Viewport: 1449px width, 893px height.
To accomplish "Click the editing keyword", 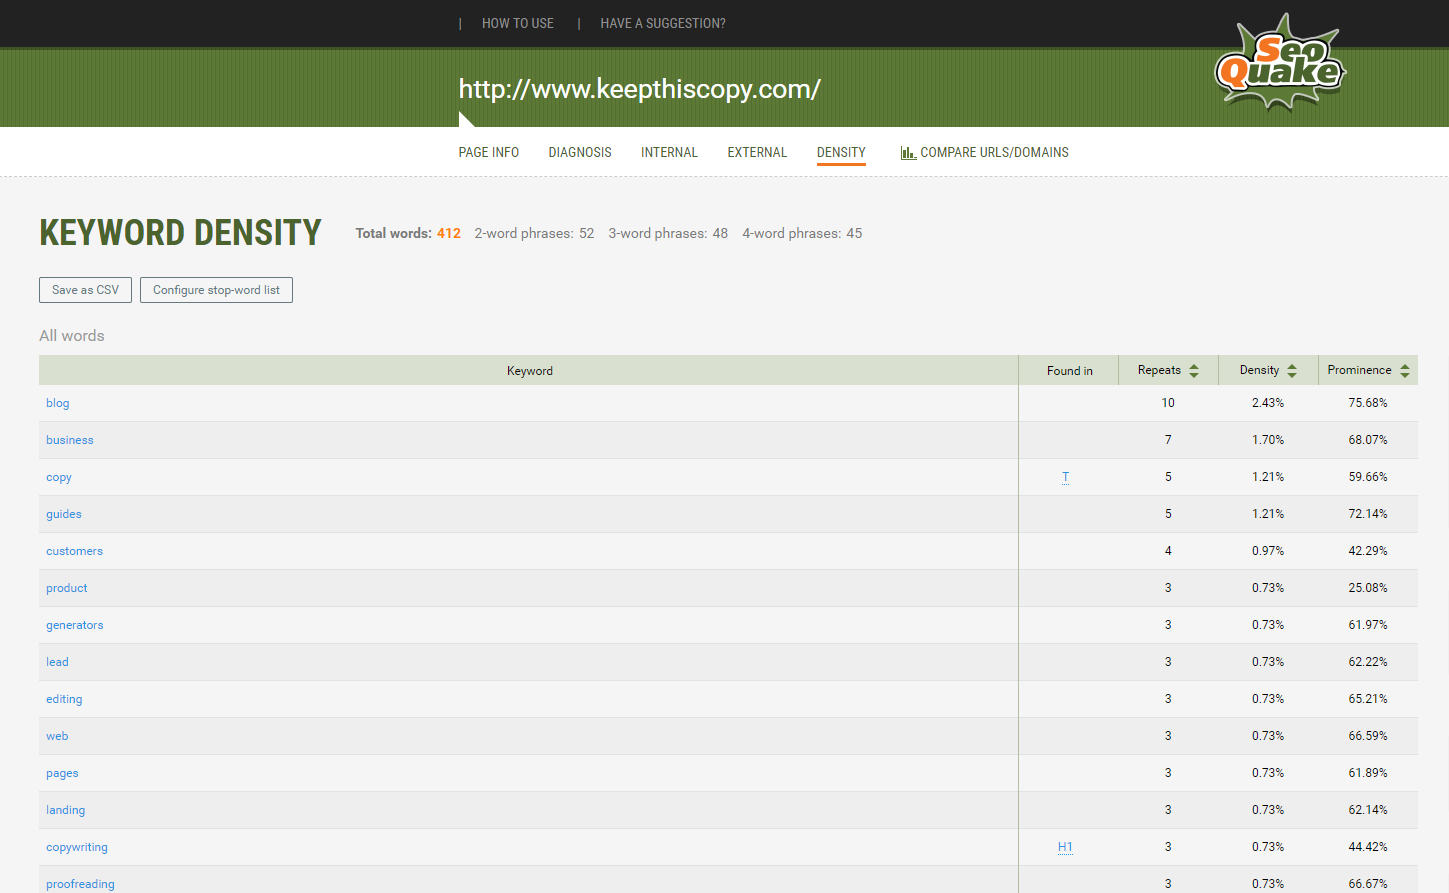I will pos(64,699).
